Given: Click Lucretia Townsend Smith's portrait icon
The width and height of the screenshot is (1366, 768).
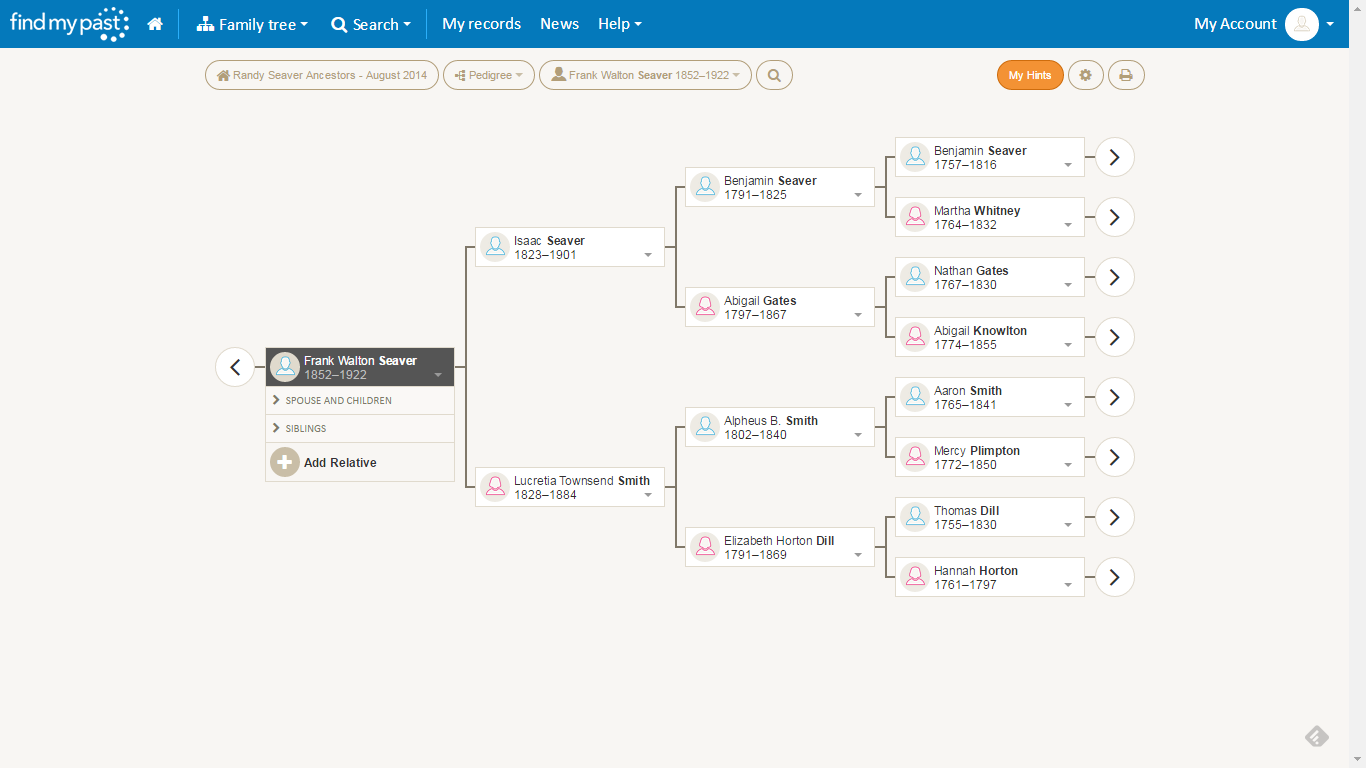Looking at the screenshot, I should (x=495, y=487).
